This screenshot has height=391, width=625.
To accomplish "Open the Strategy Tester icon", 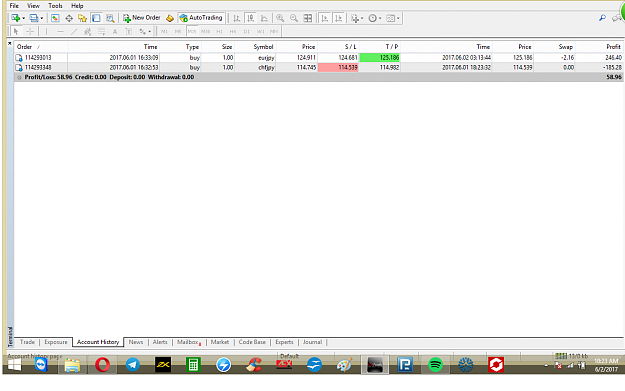I will tap(110, 18).
